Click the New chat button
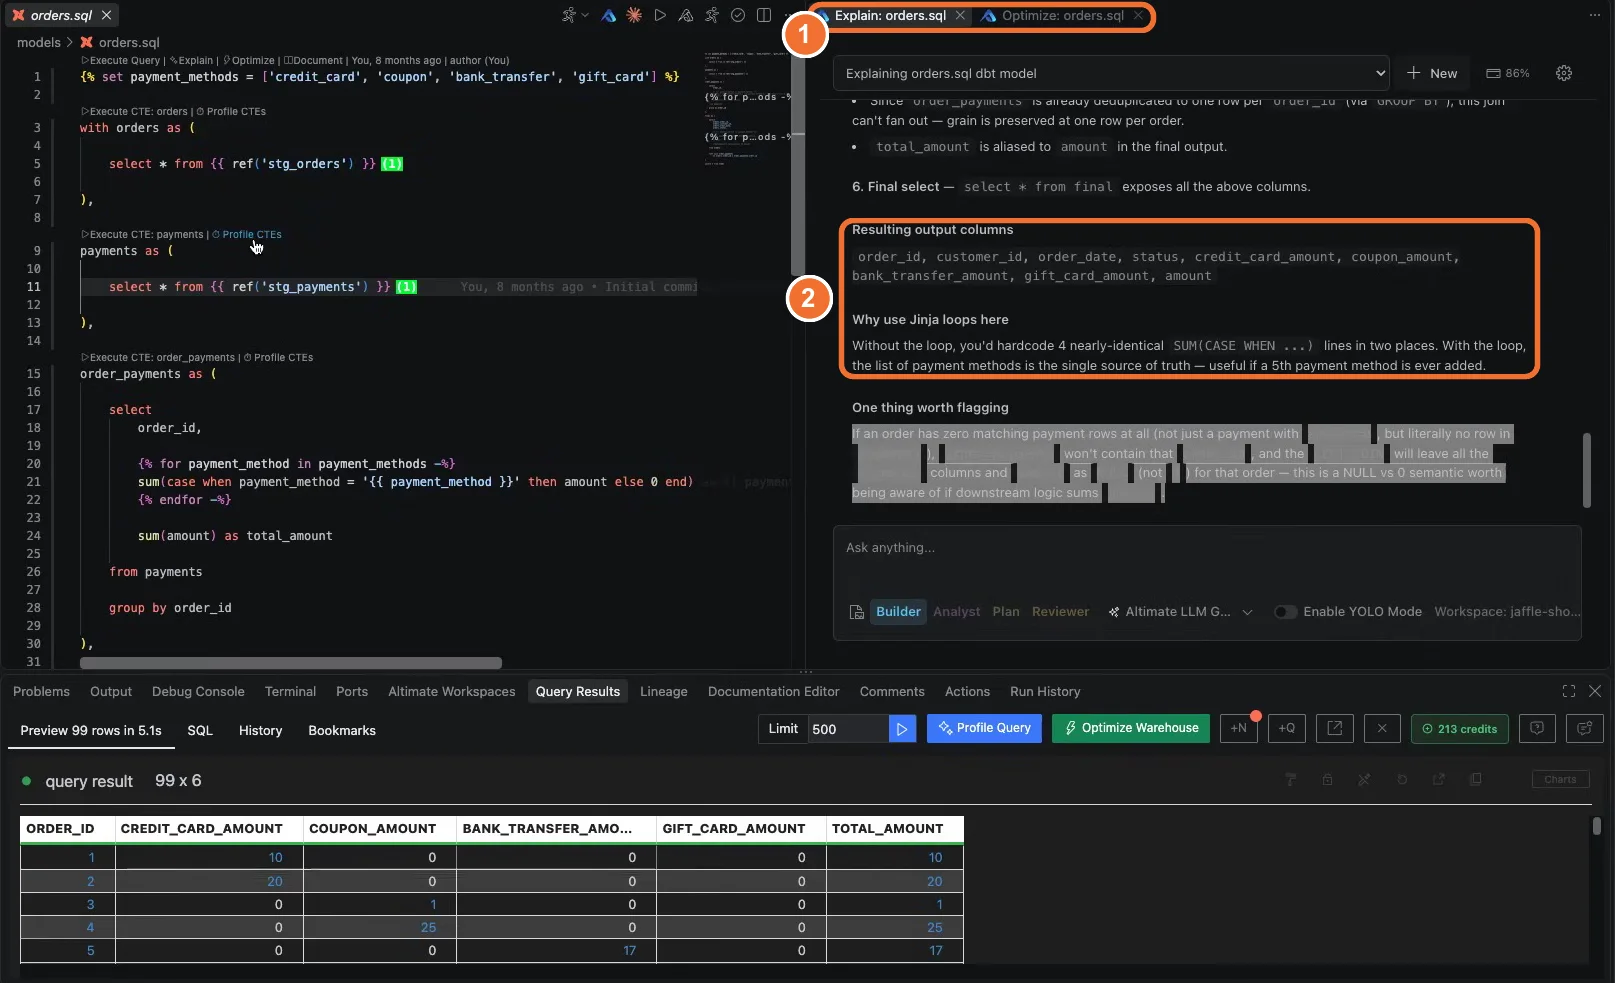This screenshot has width=1615, height=983. click(x=1432, y=73)
